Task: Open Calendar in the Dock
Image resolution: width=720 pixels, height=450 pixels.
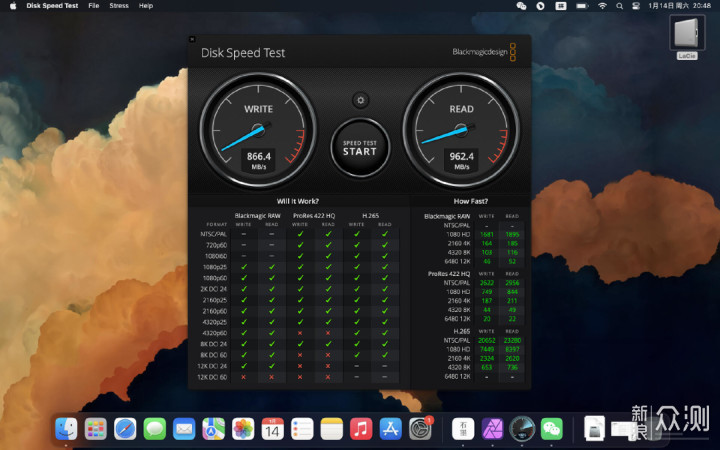Action: tap(272, 429)
